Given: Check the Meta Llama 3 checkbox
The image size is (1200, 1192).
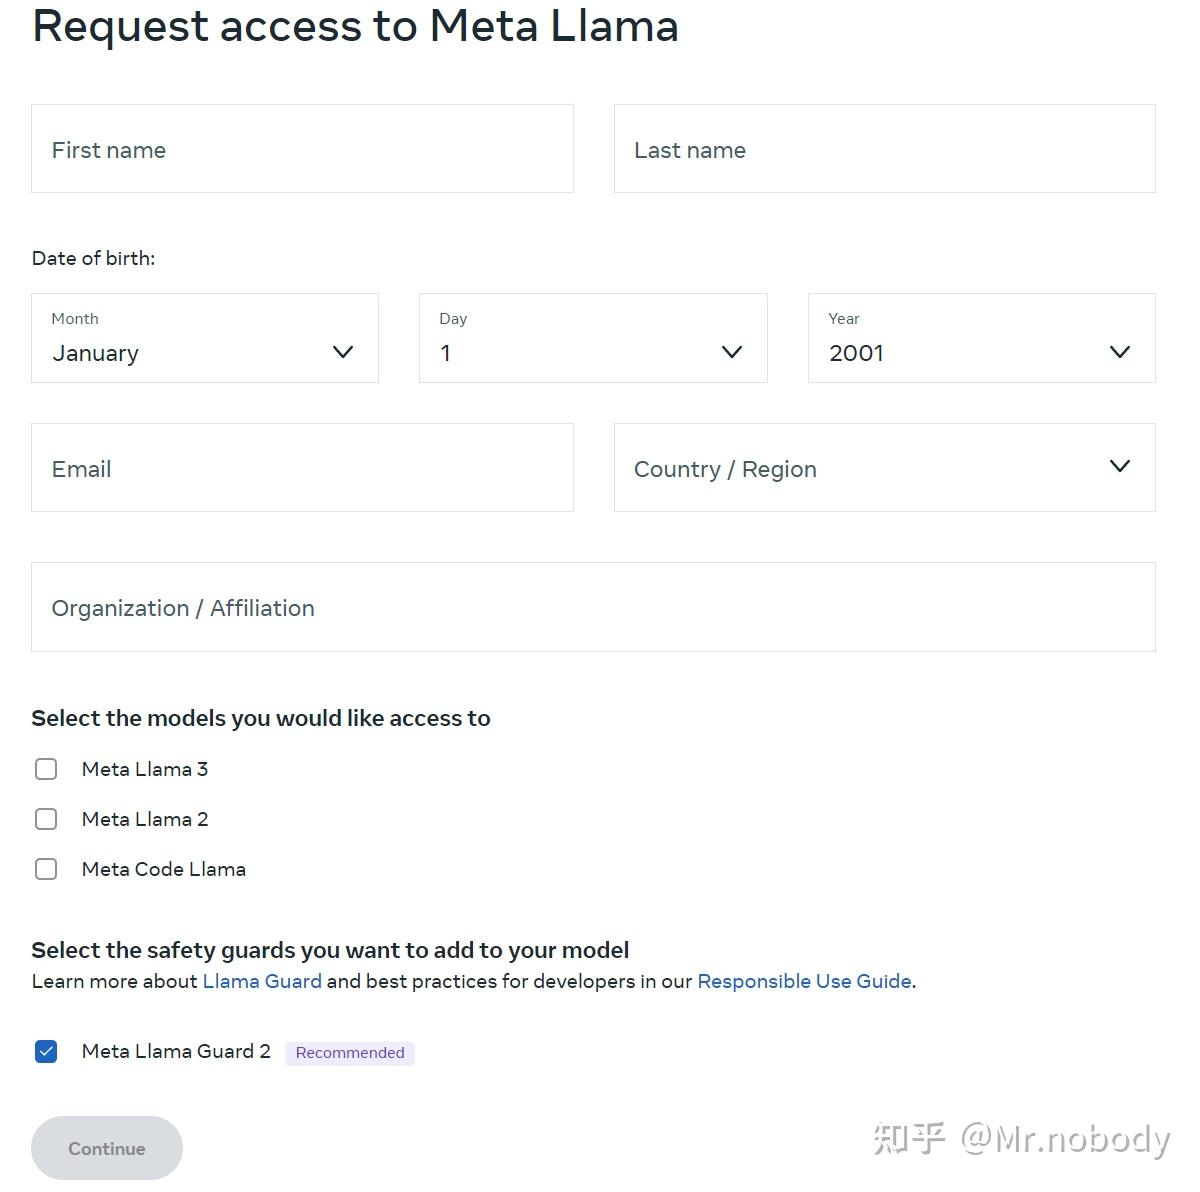Looking at the screenshot, I should (46, 769).
